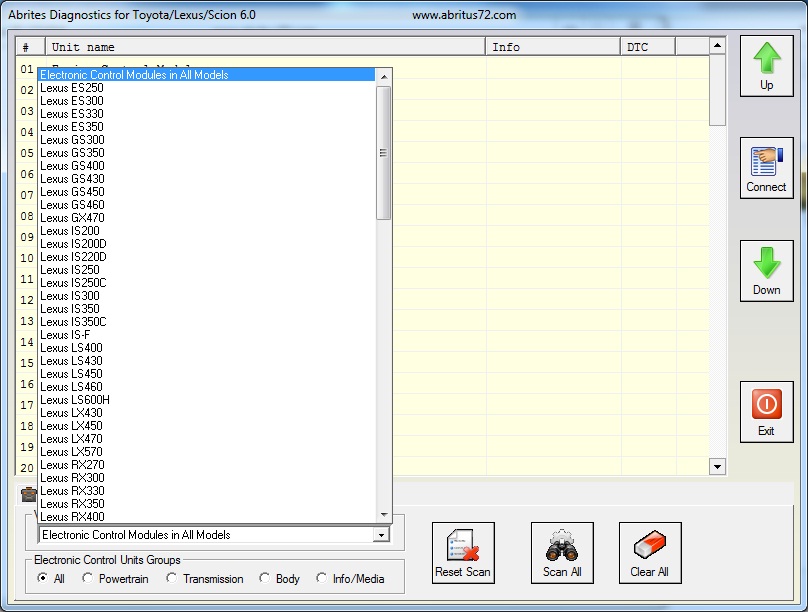Choose Lexus LS600H model
808x612 pixels.
(x=207, y=400)
